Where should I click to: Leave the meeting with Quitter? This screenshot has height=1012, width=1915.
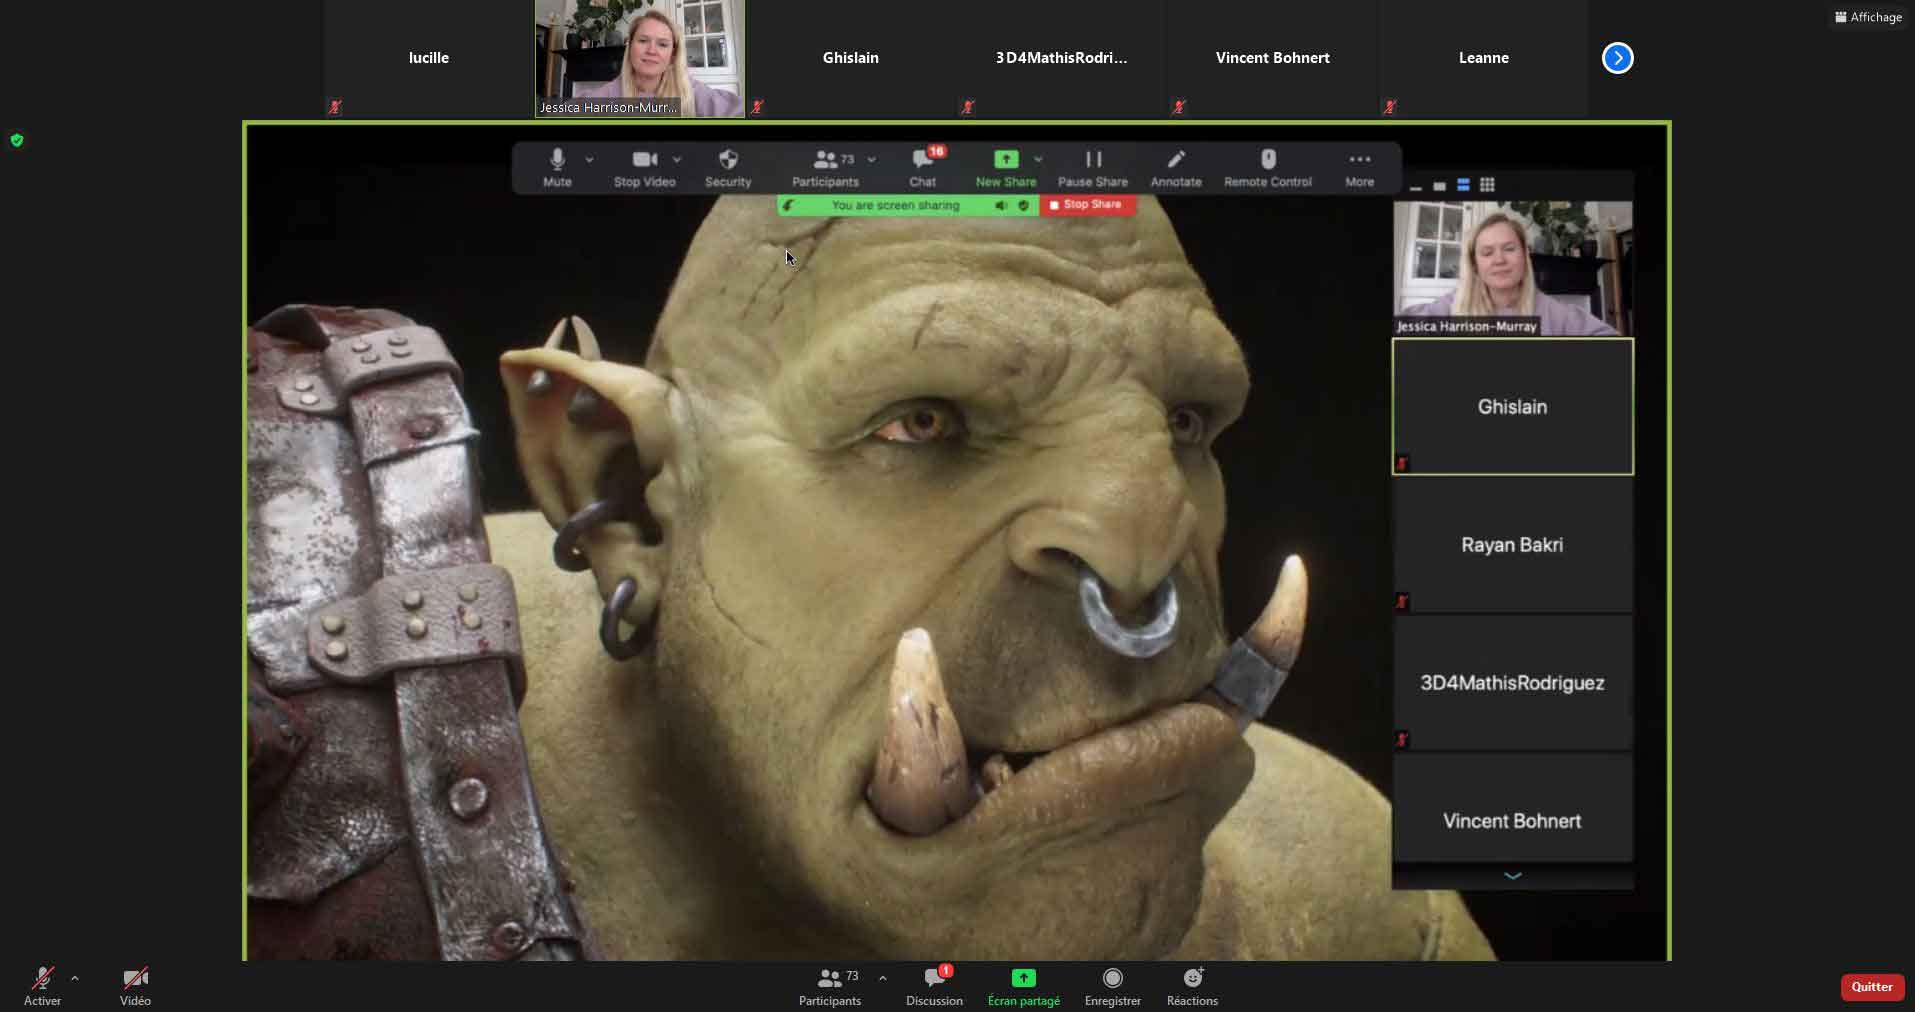click(x=1872, y=986)
